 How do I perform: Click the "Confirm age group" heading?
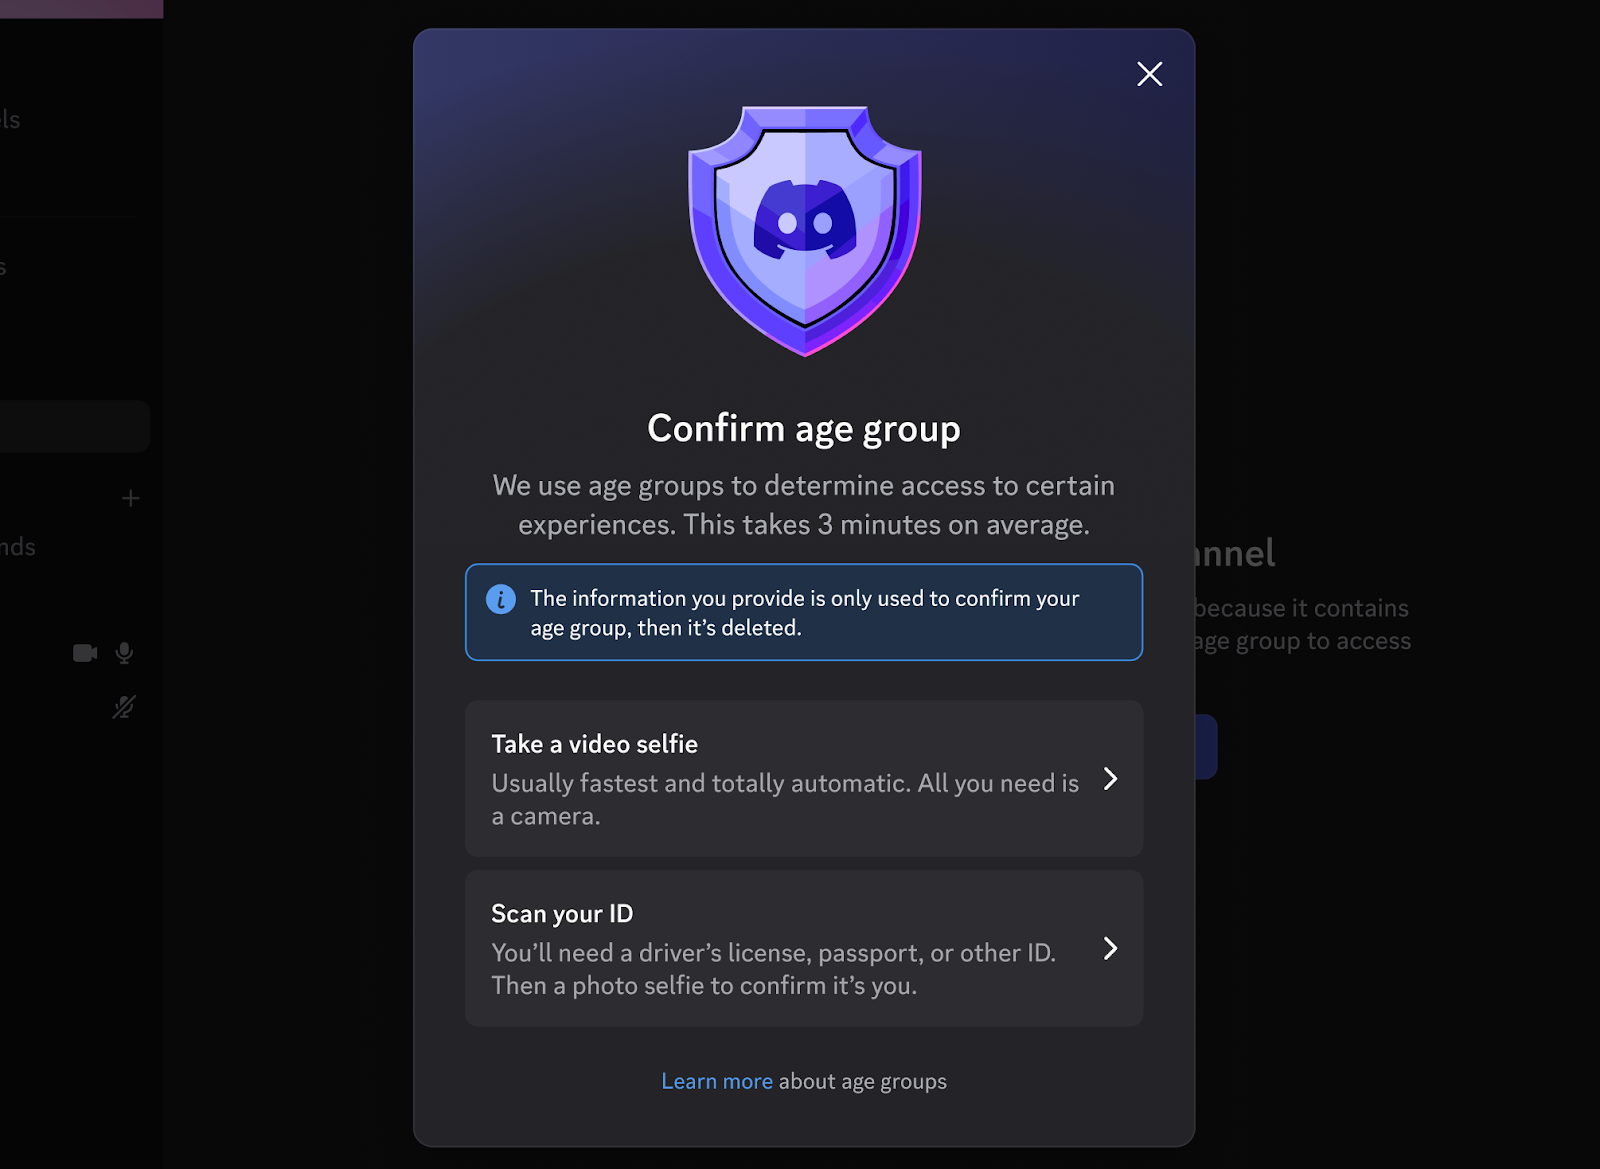coord(804,429)
